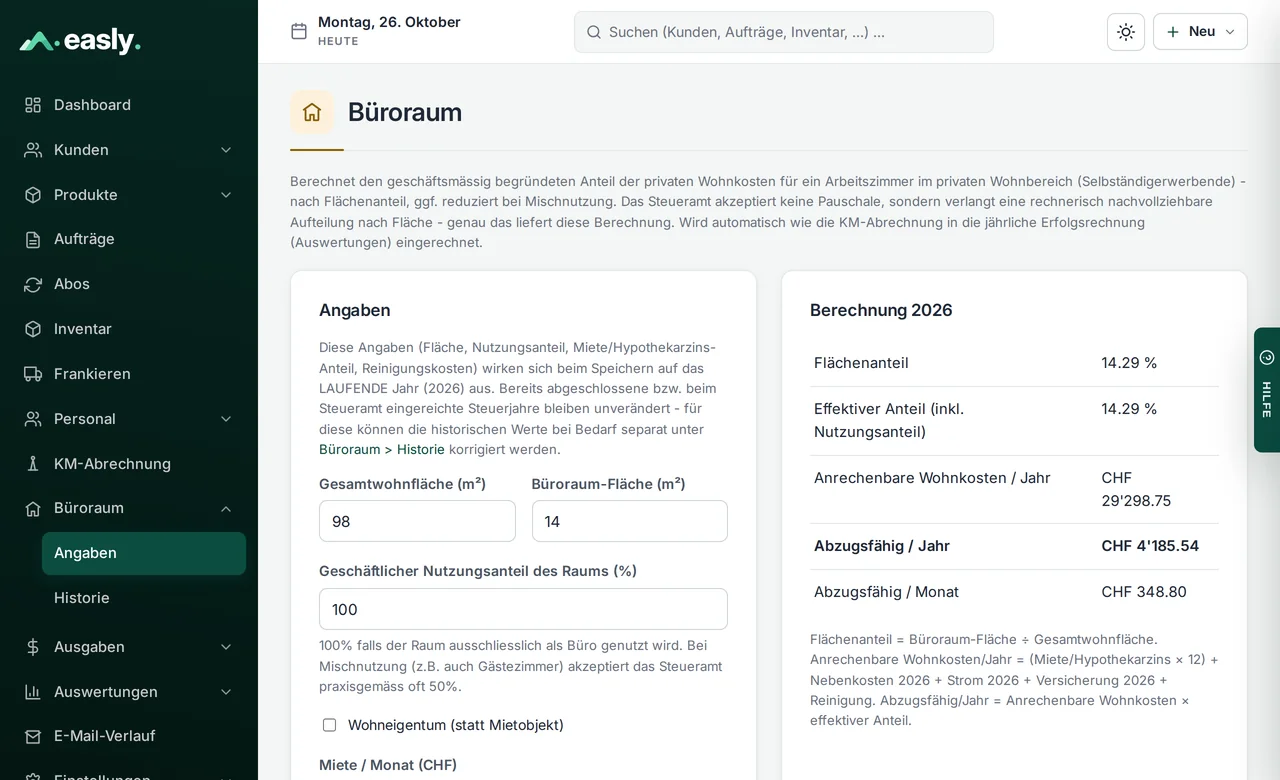Click the Gesamtwohnfläche (m²) input
Image resolution: width=1280 pixels, height=780 pixels.
(x=417, y=521)
